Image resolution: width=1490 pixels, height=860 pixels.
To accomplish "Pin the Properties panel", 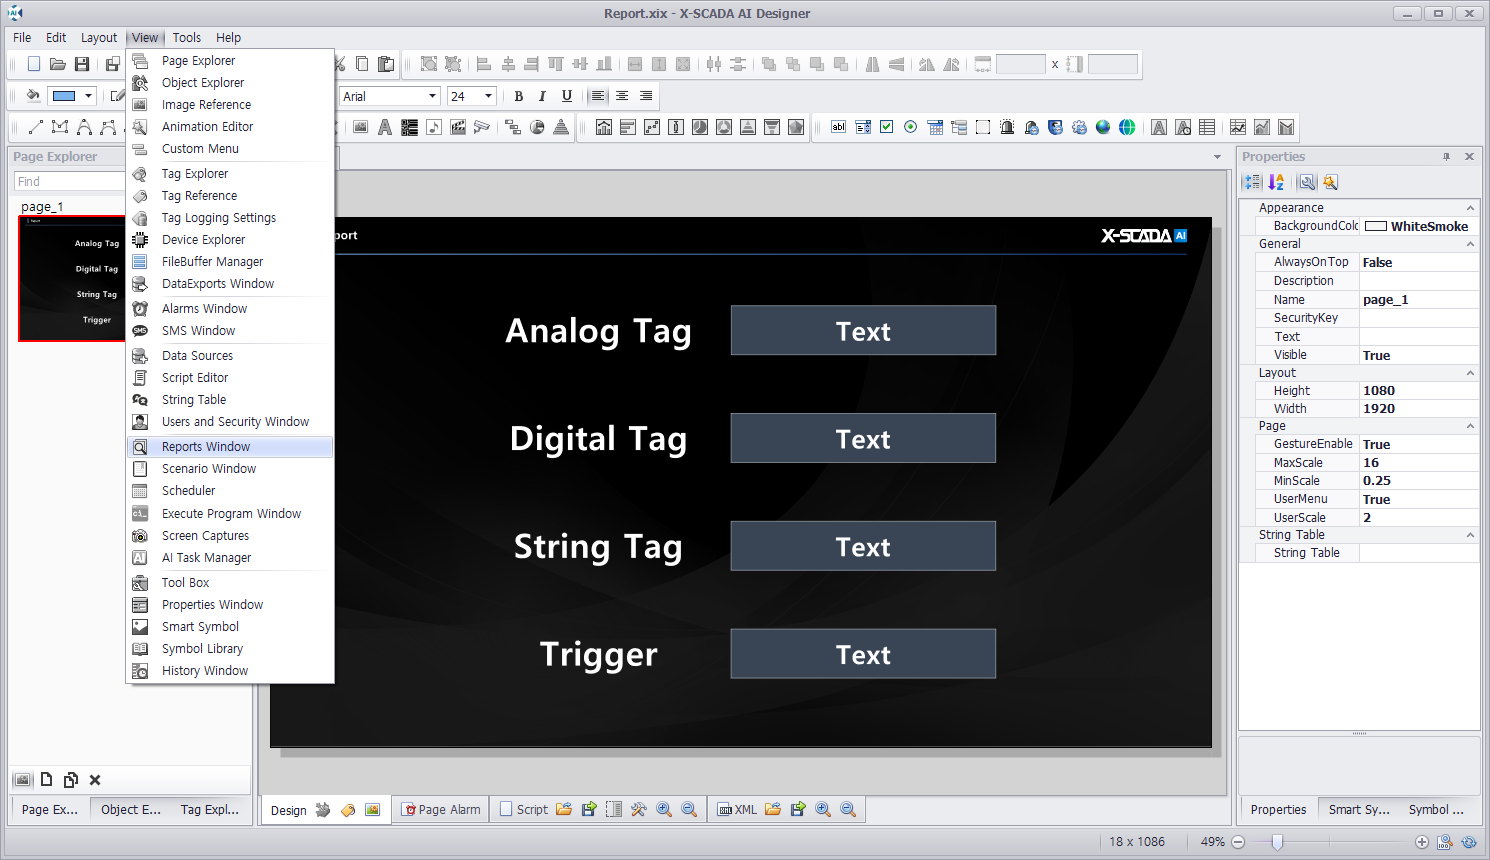I will click(x=1446, y=157).
